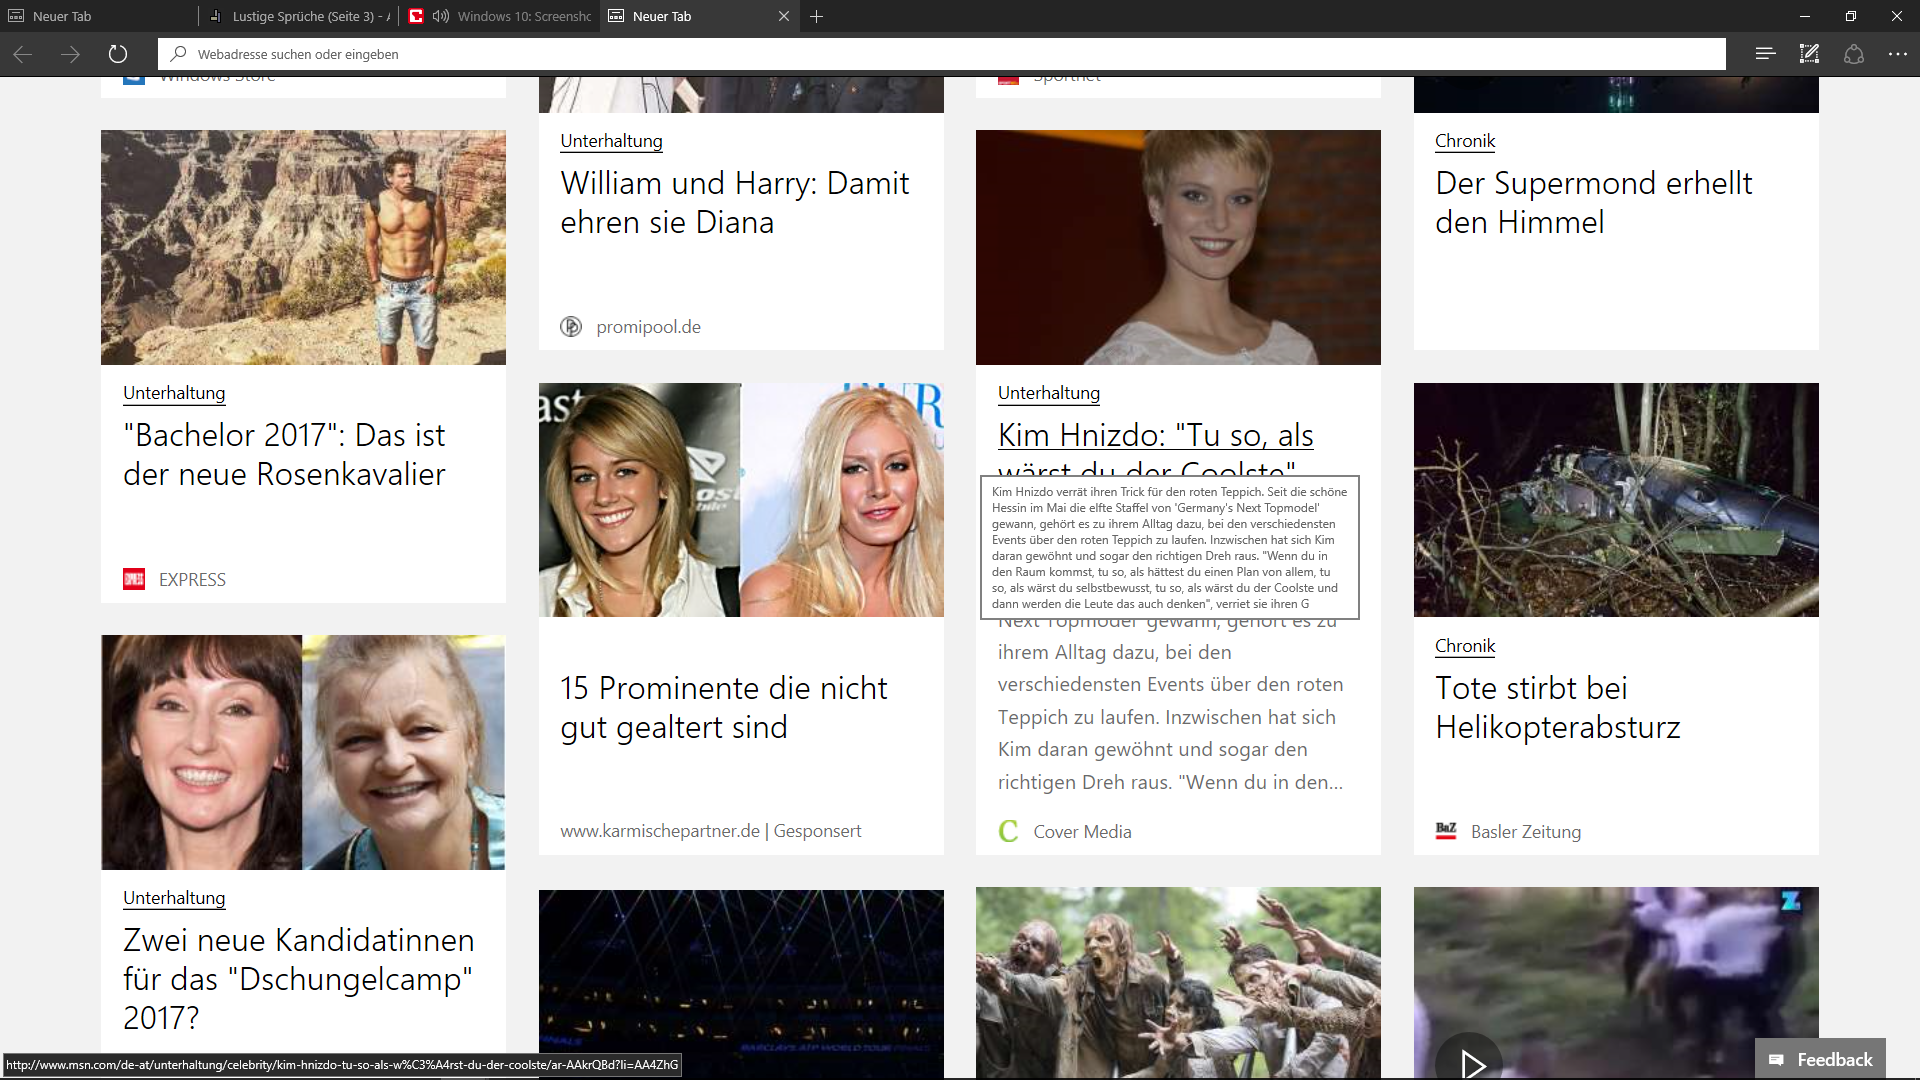Switch to Lustige Sprüche tab
This screenshot has width=1920, height=1080.
click(x=300, y=16)
